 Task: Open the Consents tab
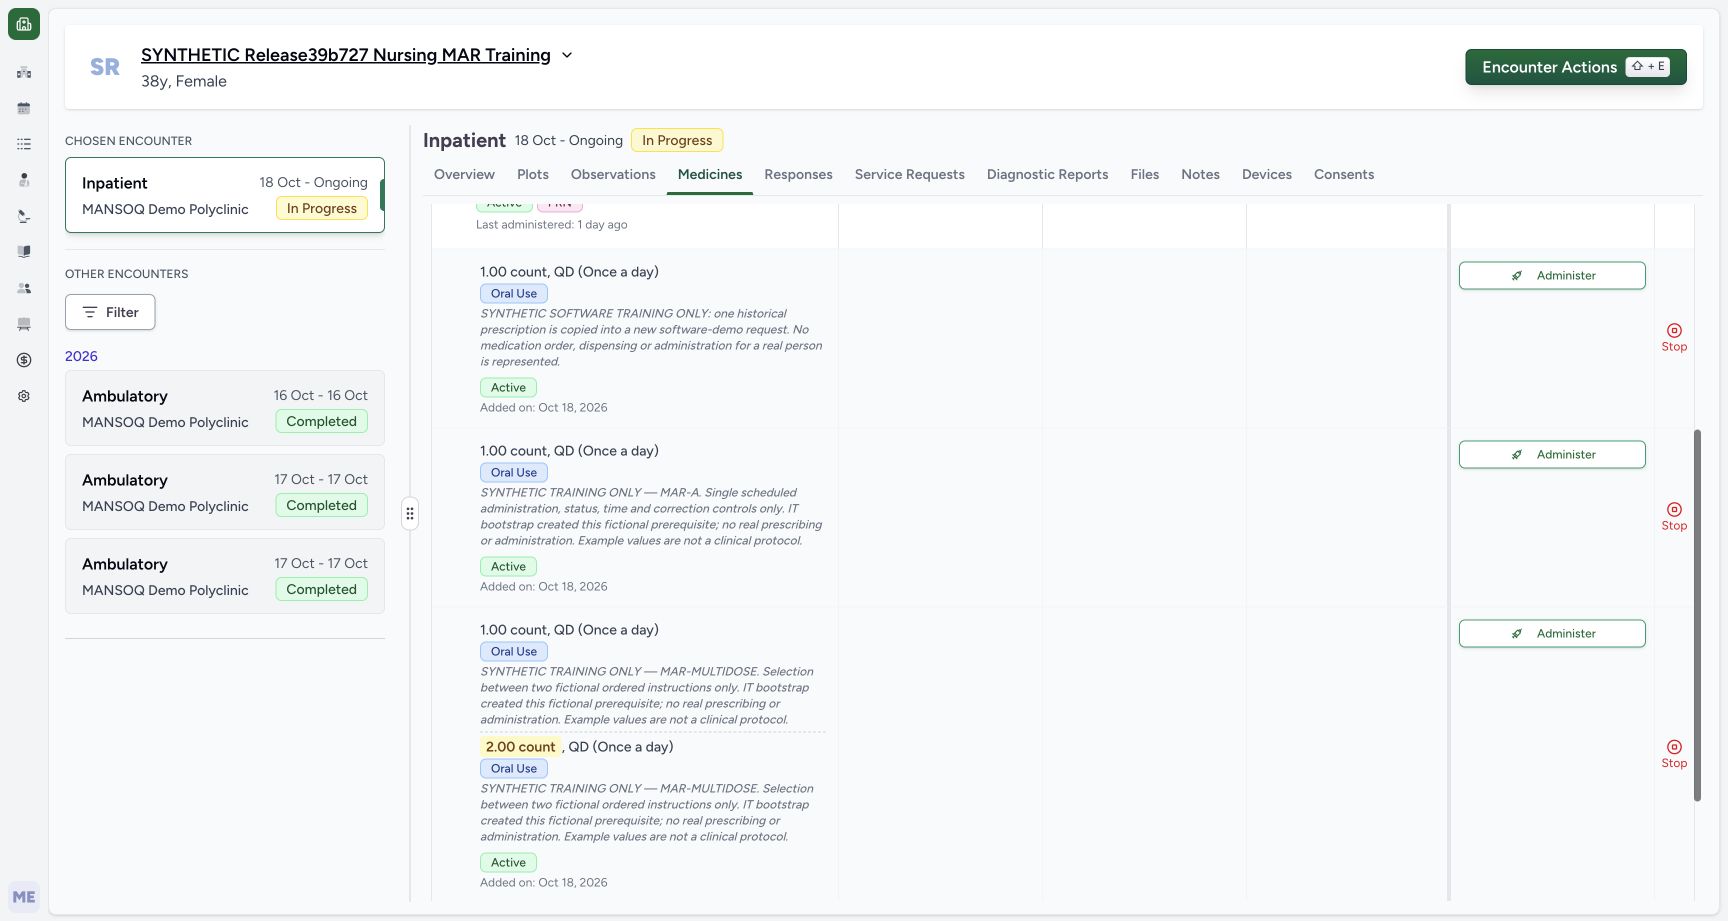1343,174
